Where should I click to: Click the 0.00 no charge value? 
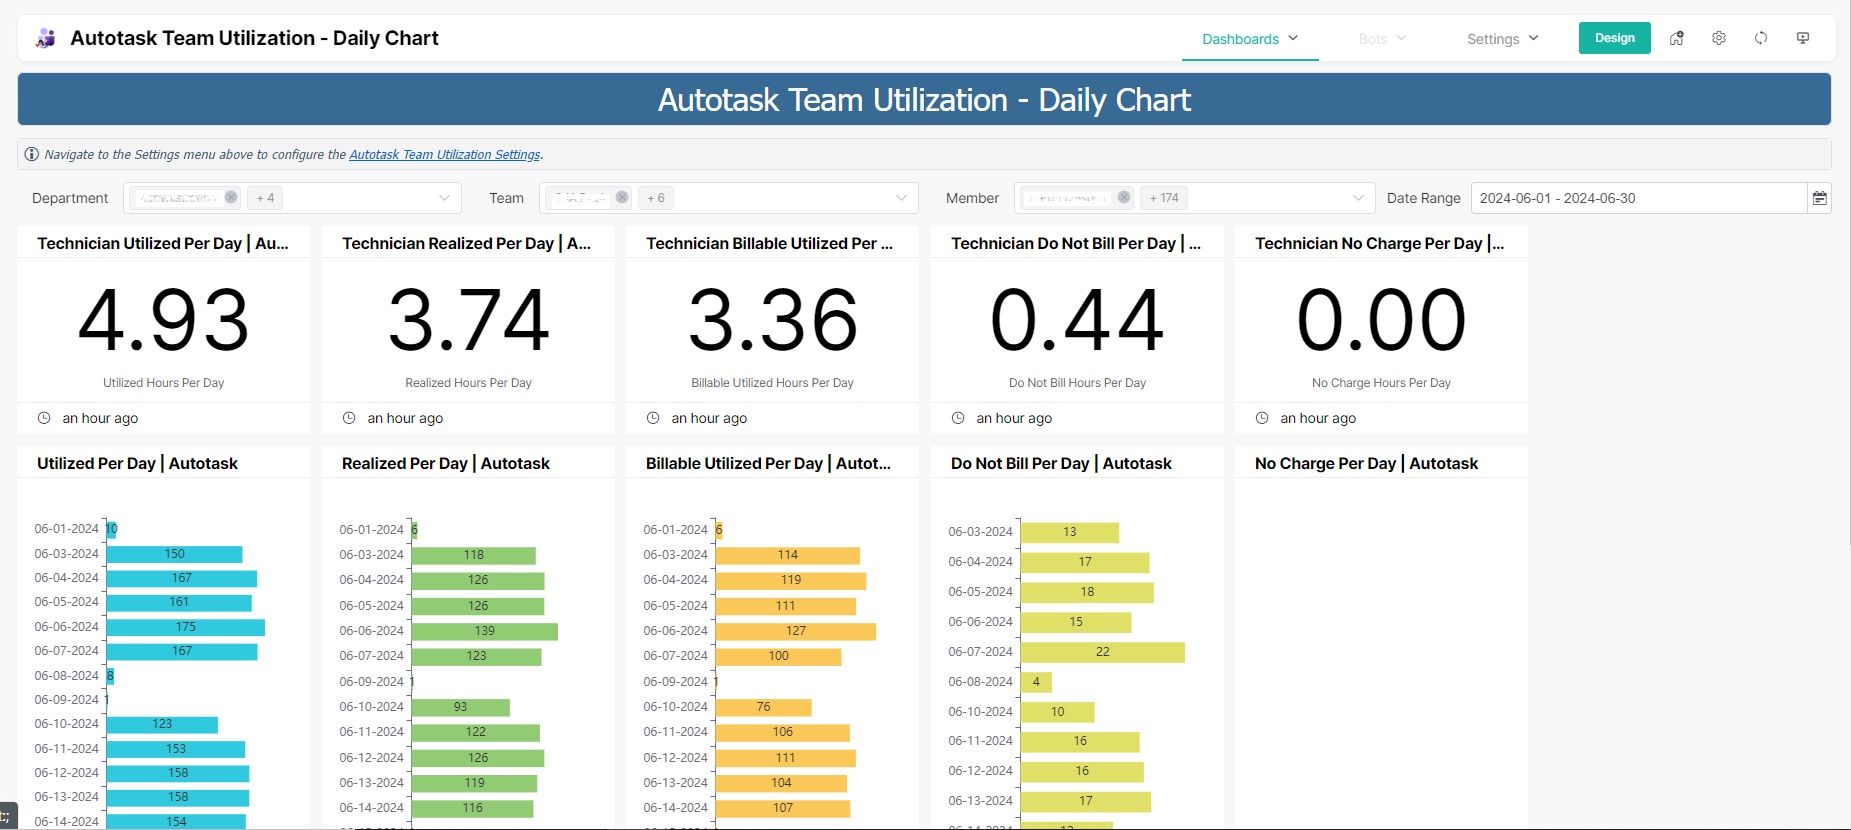click(1381, 320)
